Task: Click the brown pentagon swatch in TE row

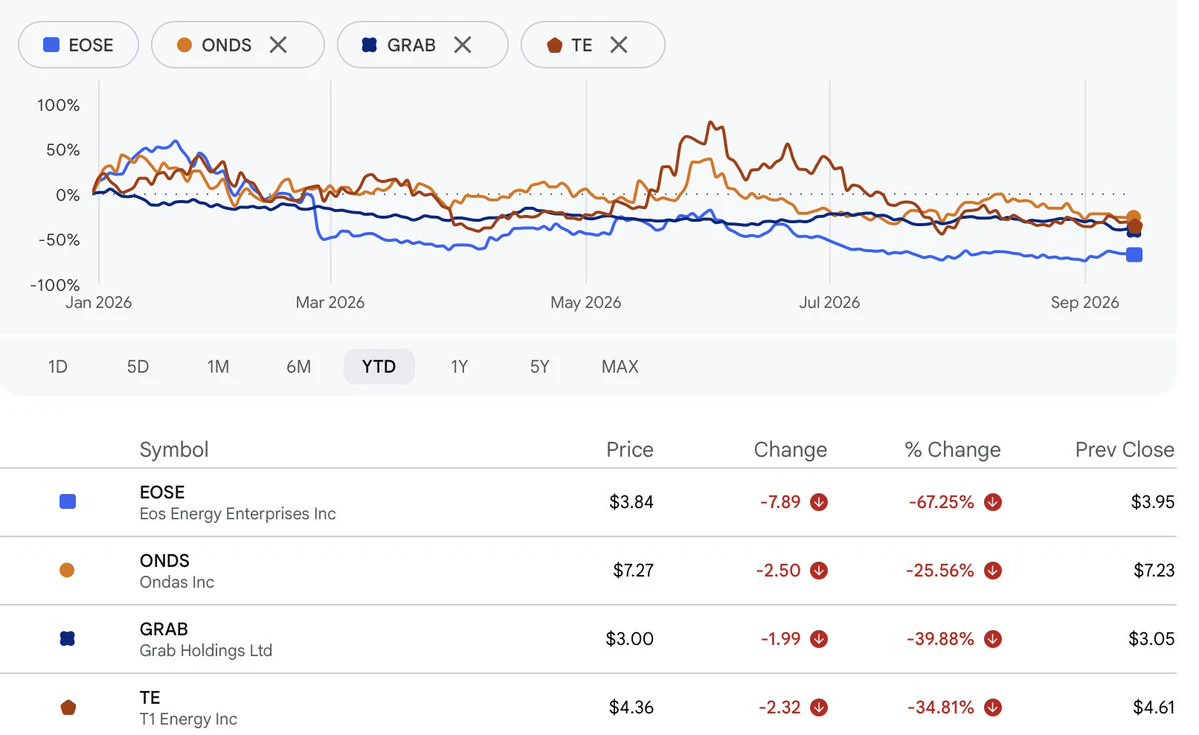Action: click(68, 707)
